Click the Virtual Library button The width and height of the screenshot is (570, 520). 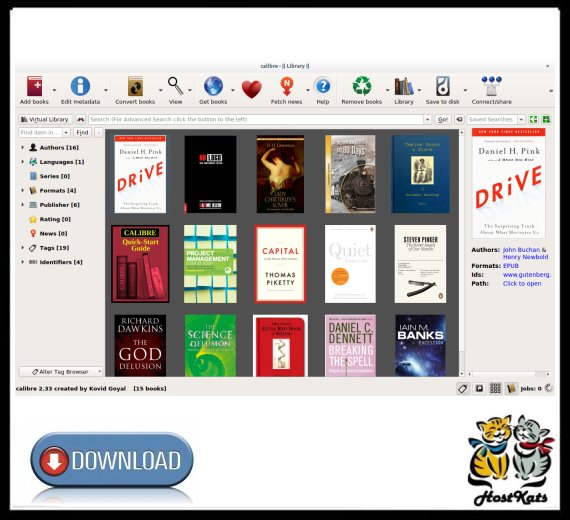pos(46,119)
